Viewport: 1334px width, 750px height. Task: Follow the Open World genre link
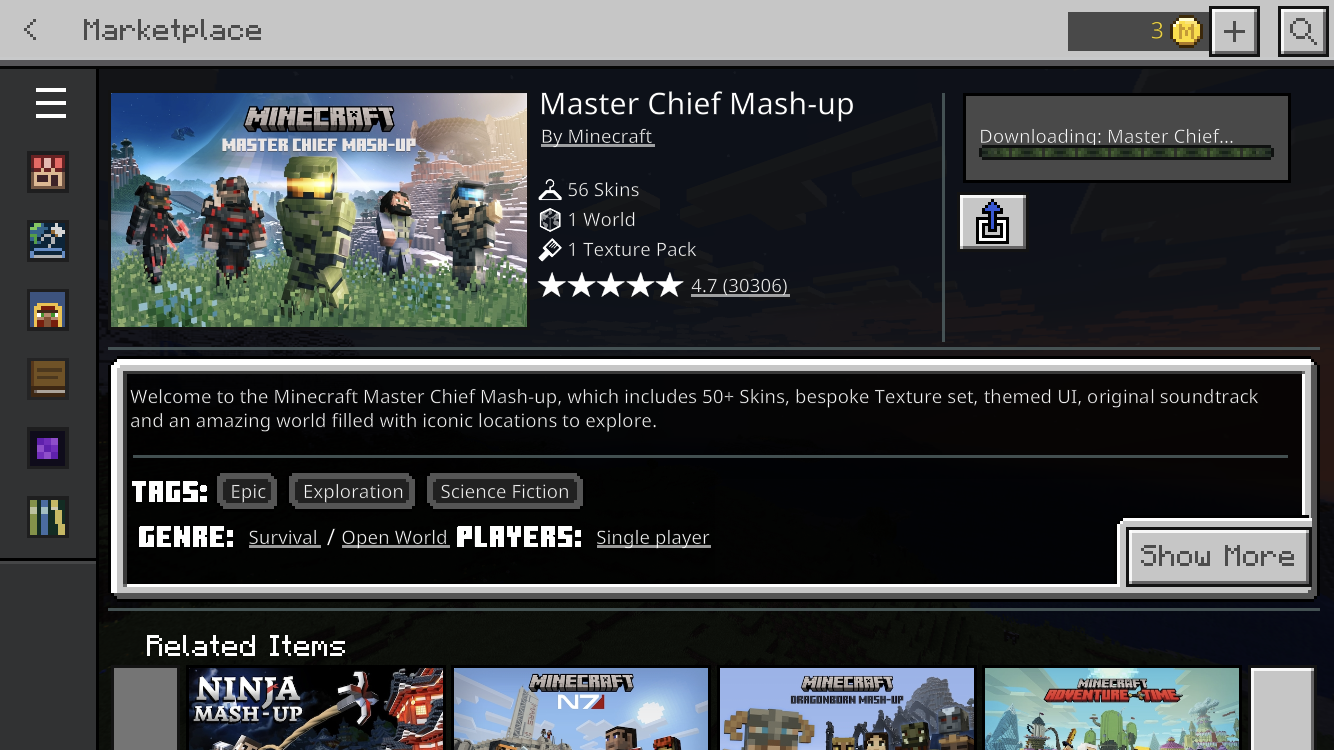coord(395,538)
